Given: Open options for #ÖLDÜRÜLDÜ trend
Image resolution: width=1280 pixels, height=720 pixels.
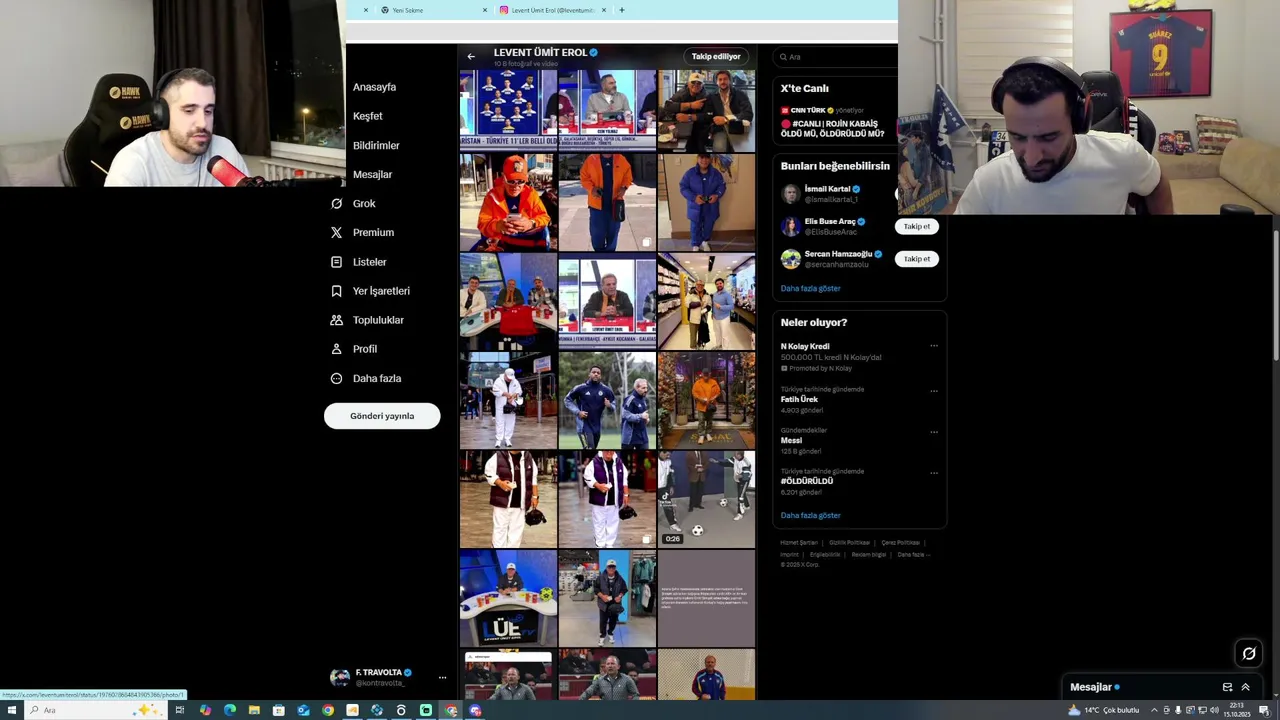Looking at the screenshot, I should click(x=934, y=473).
